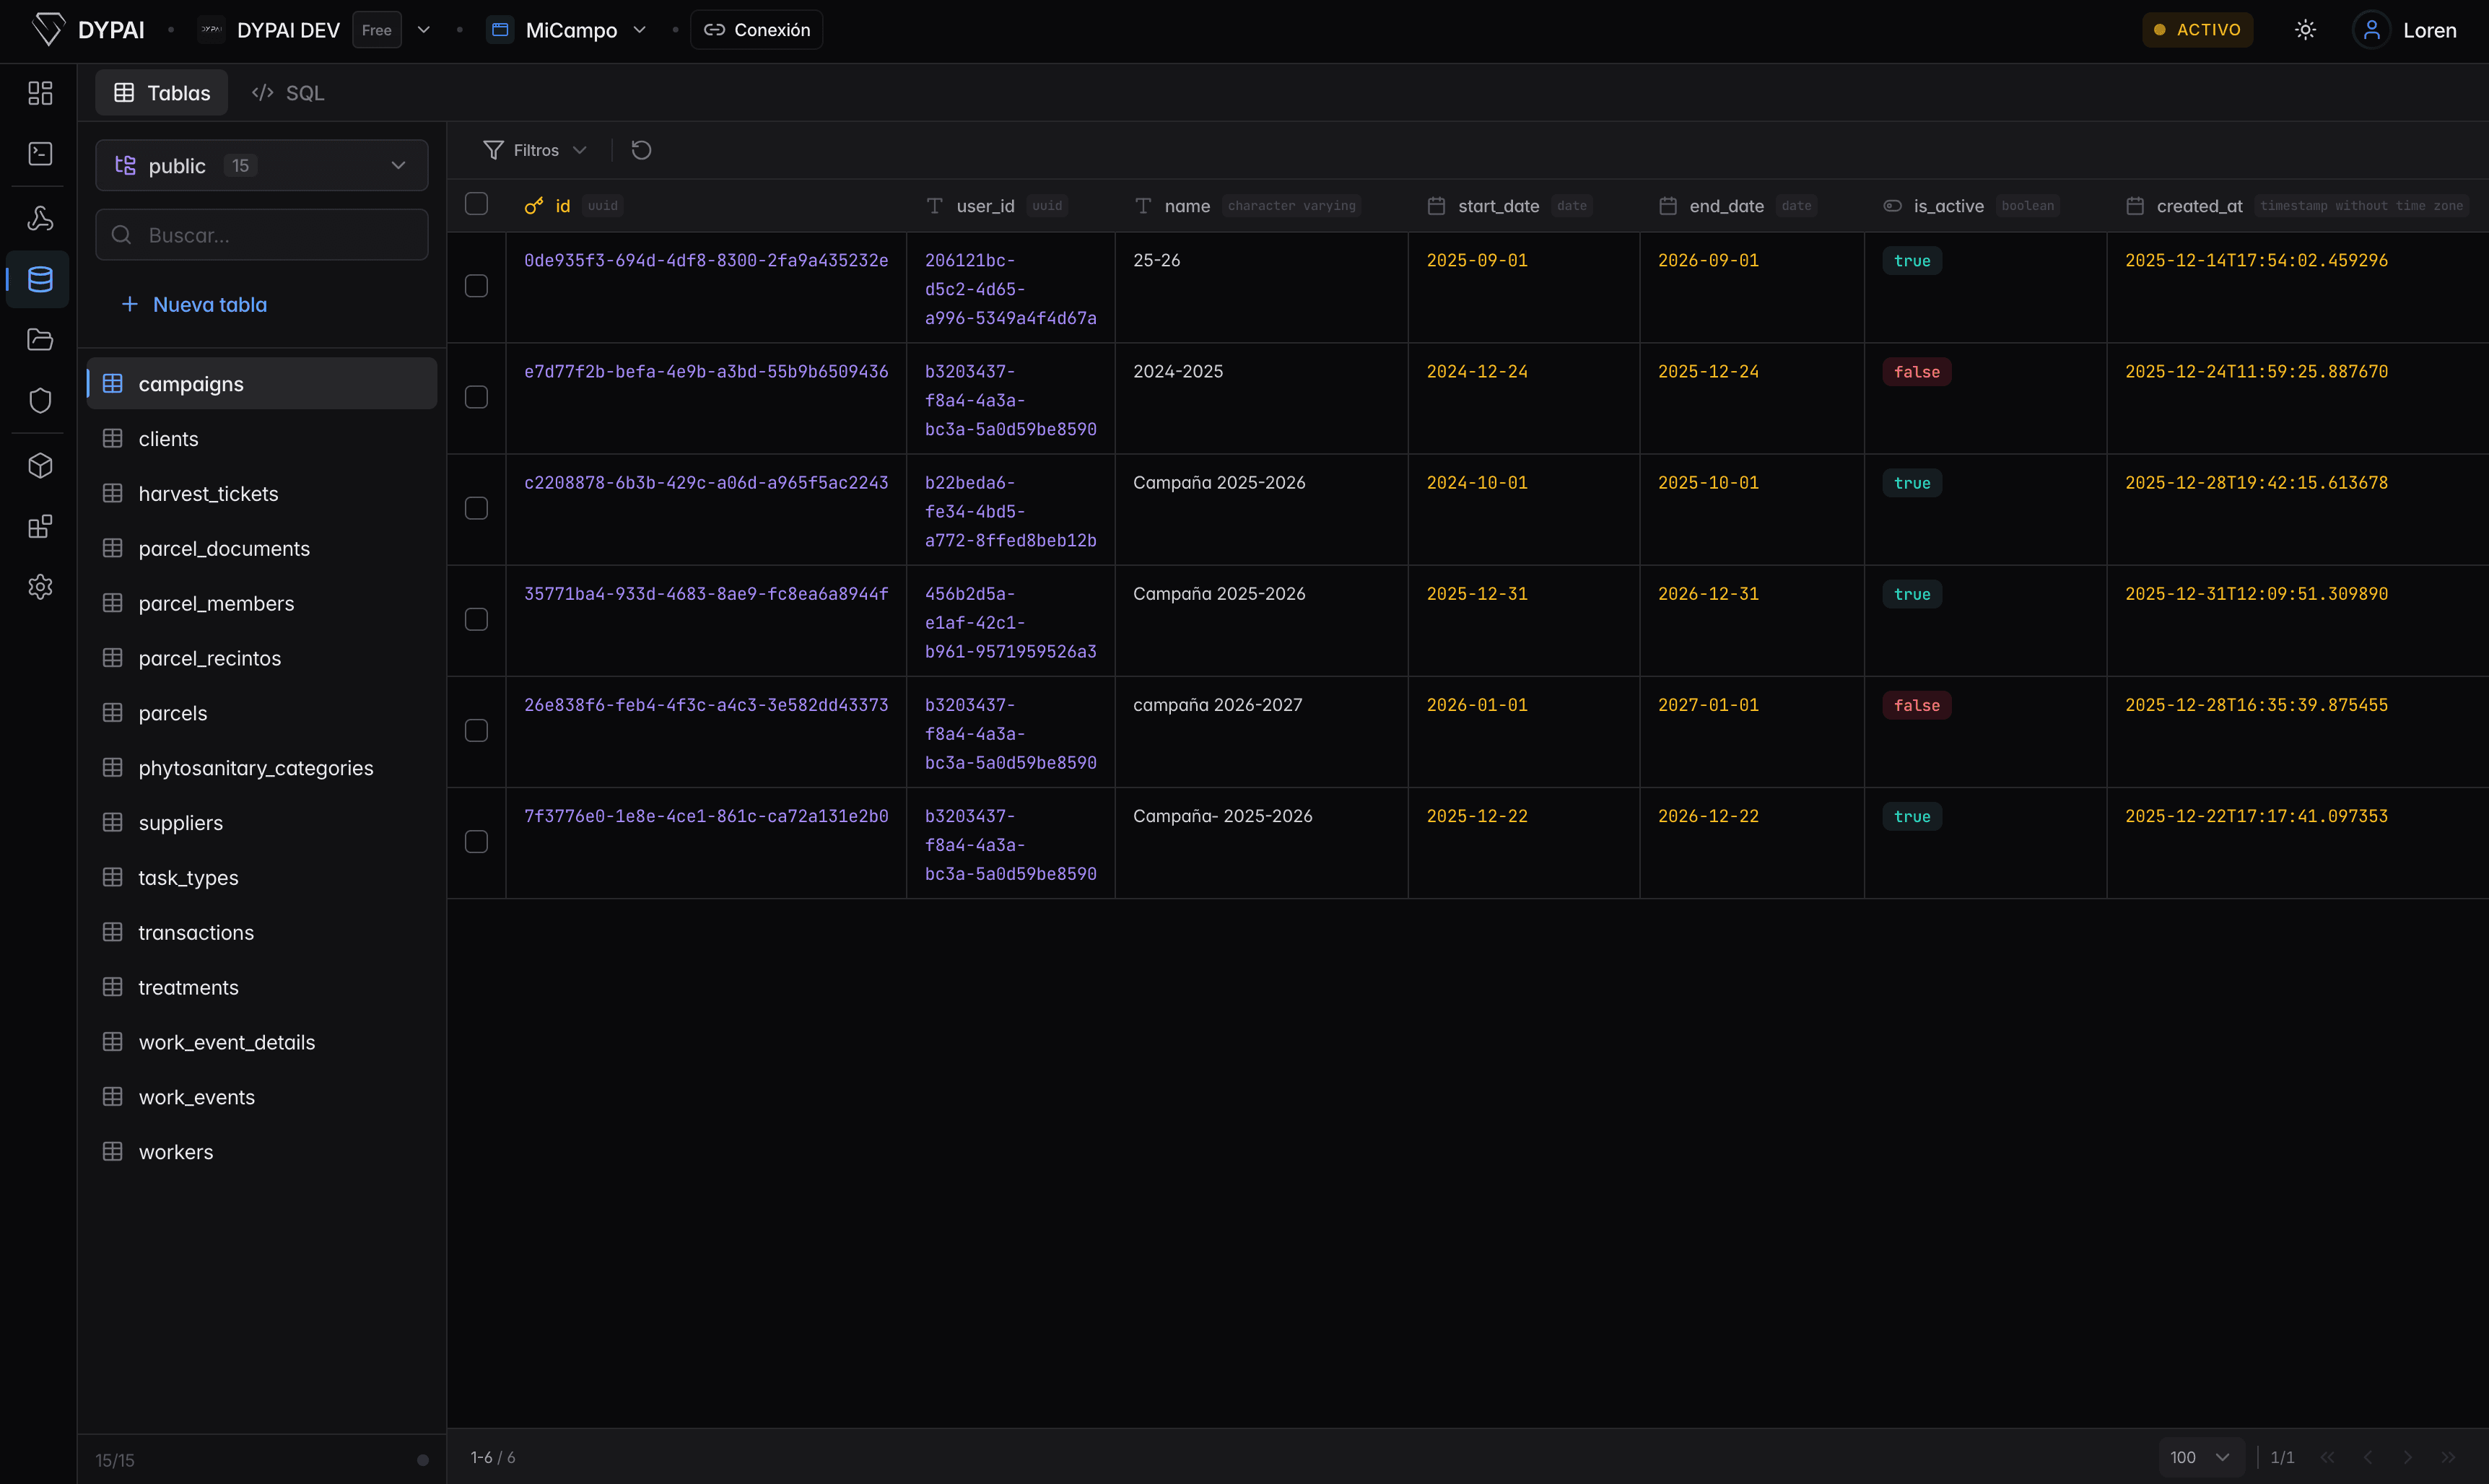This screenshot has width=2489, height=1484.
Task: Refresh the table data
Action: 641,150
